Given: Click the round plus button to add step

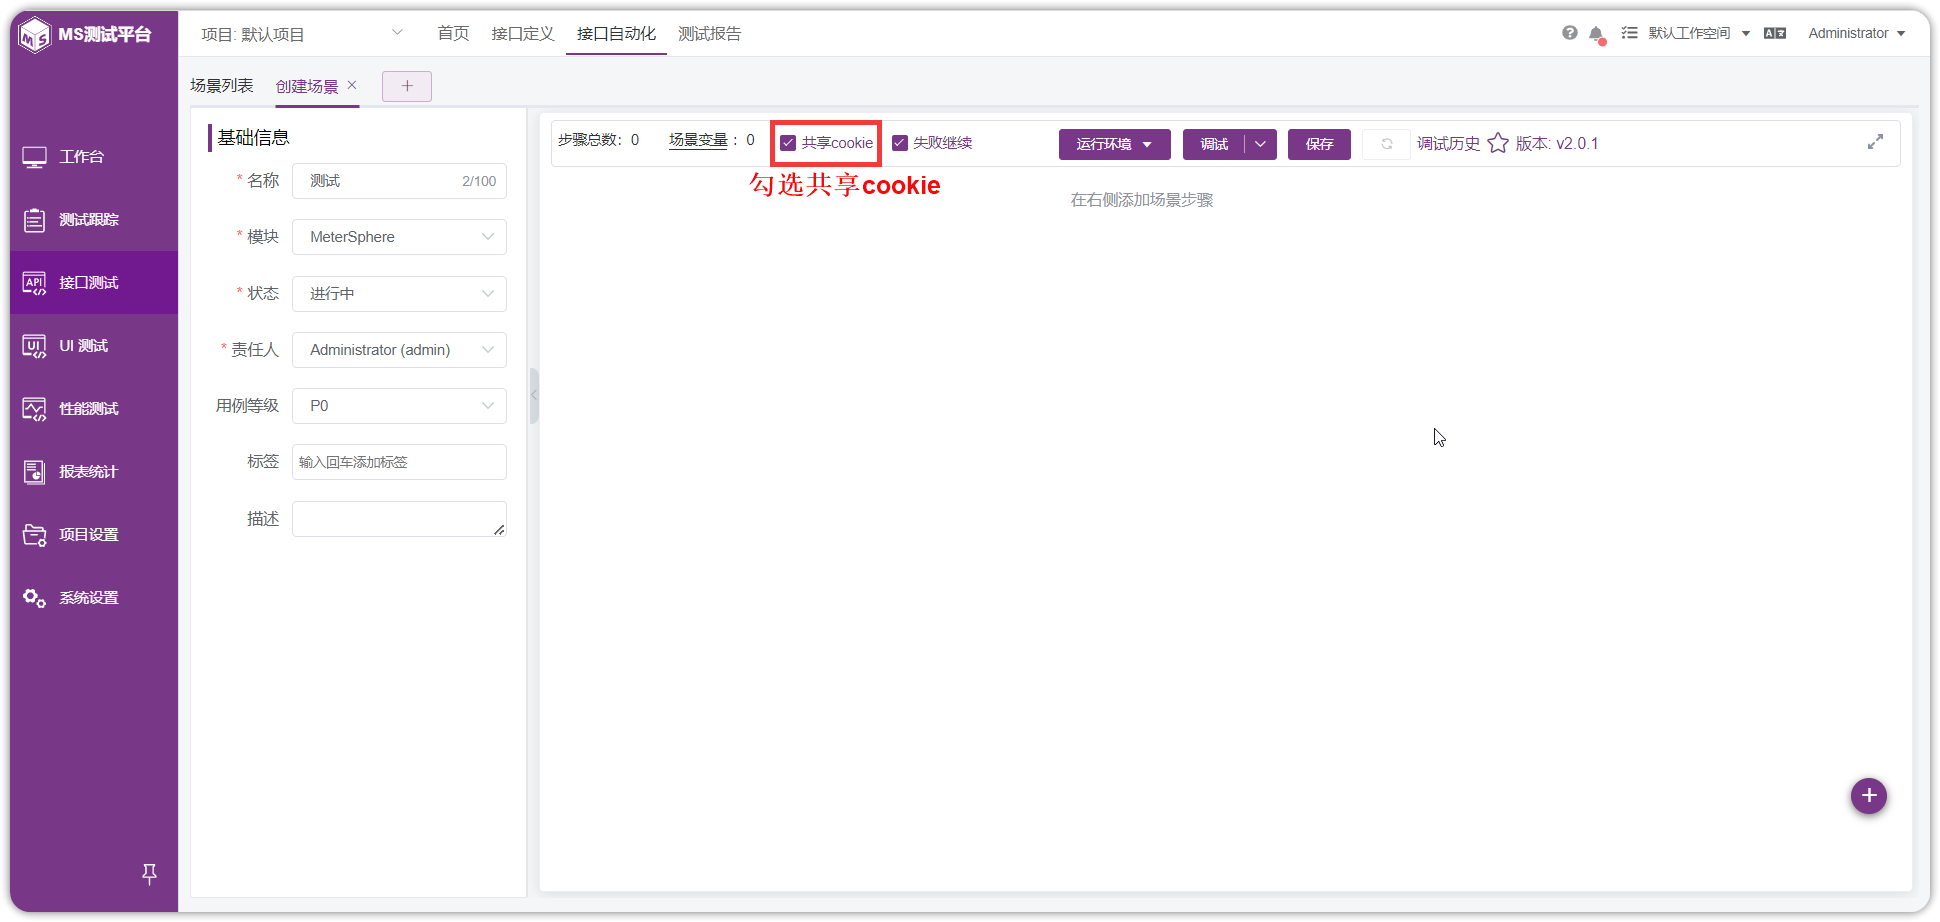Looking at the screenshot, I should [1869, 796].
